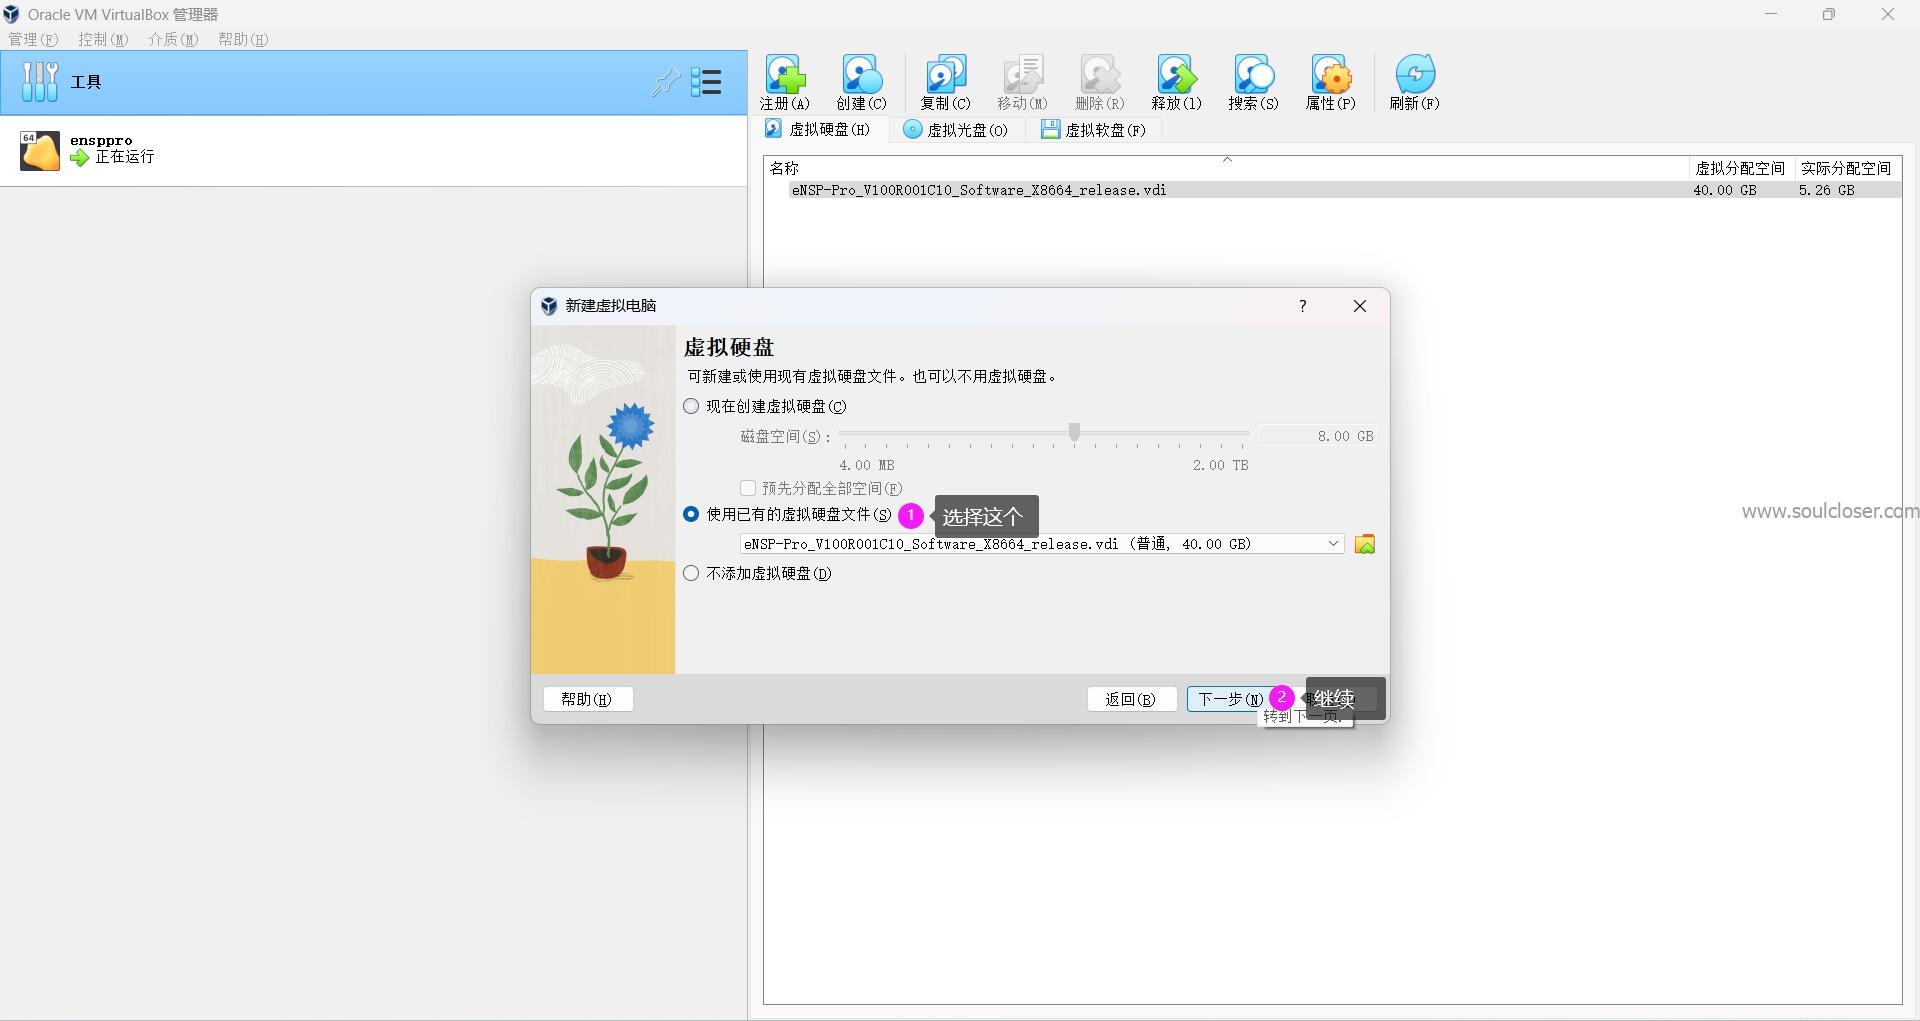Open the 控制 menu

pos(103,39)
